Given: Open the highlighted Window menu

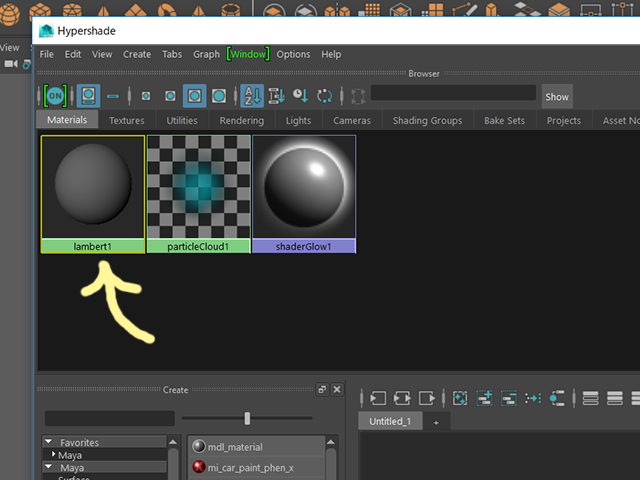Looking at the screenshot, I should tap(248, 54).
